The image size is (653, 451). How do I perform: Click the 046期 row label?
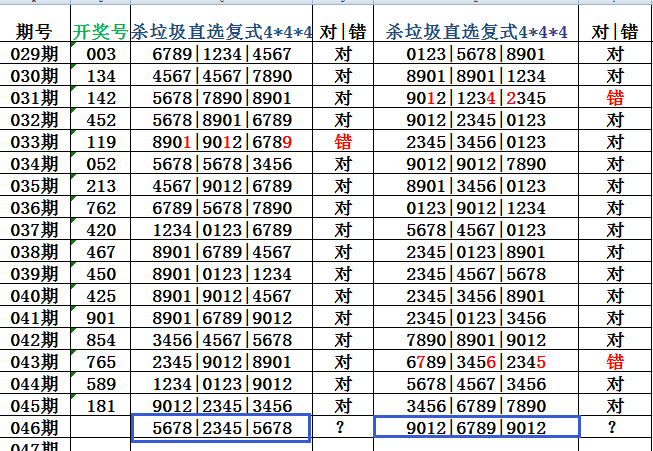click(x=35, y=428)
